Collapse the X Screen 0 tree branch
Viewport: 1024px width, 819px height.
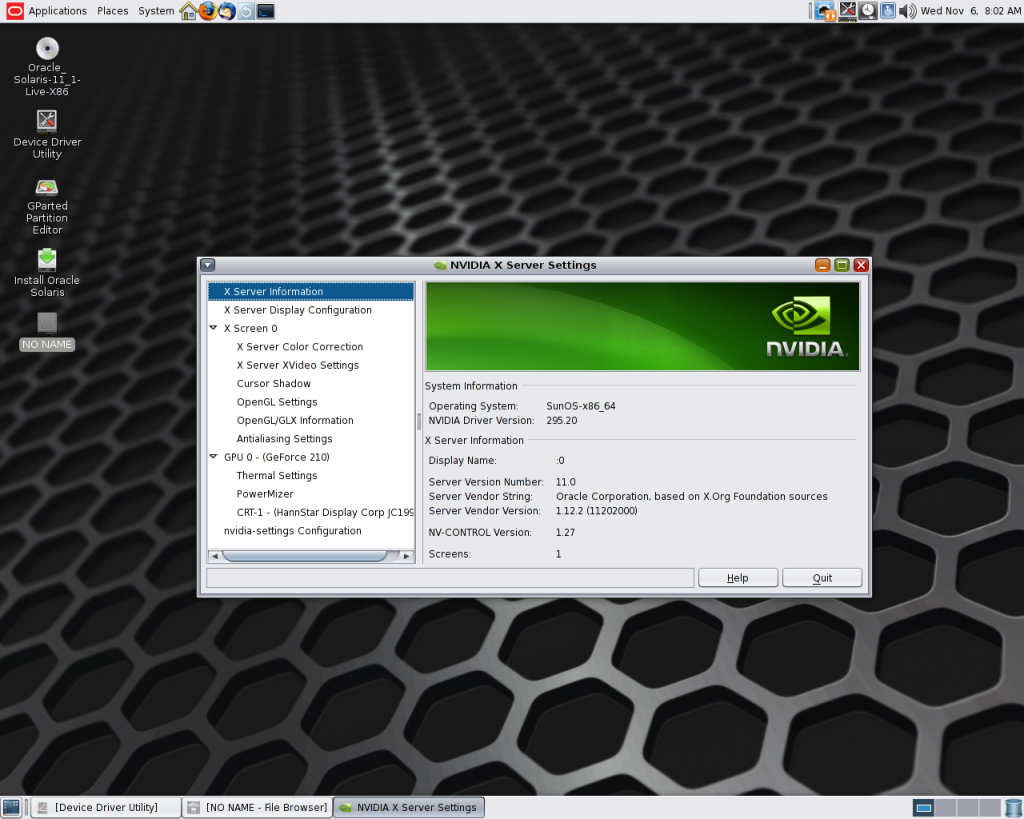tap(213, 328)
